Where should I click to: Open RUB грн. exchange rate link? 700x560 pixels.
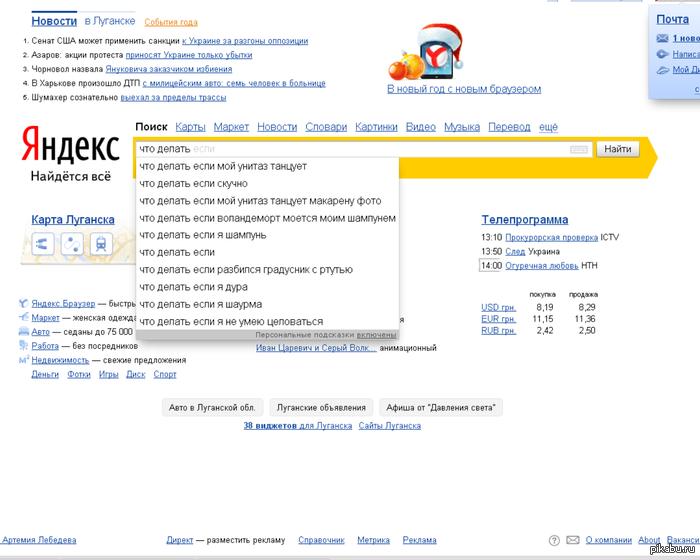(498, 331)
